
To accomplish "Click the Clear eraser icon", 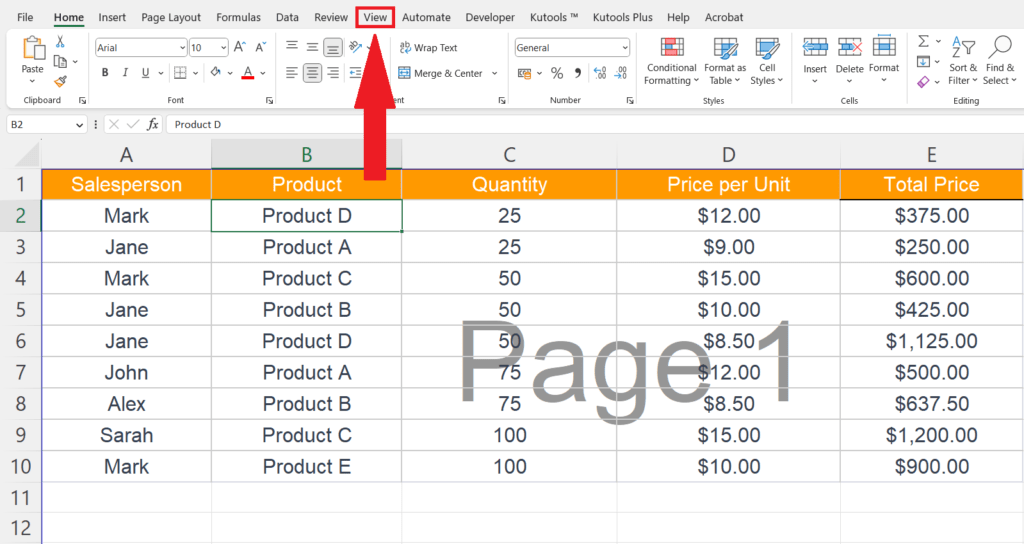I will click(x=923, y=82).
